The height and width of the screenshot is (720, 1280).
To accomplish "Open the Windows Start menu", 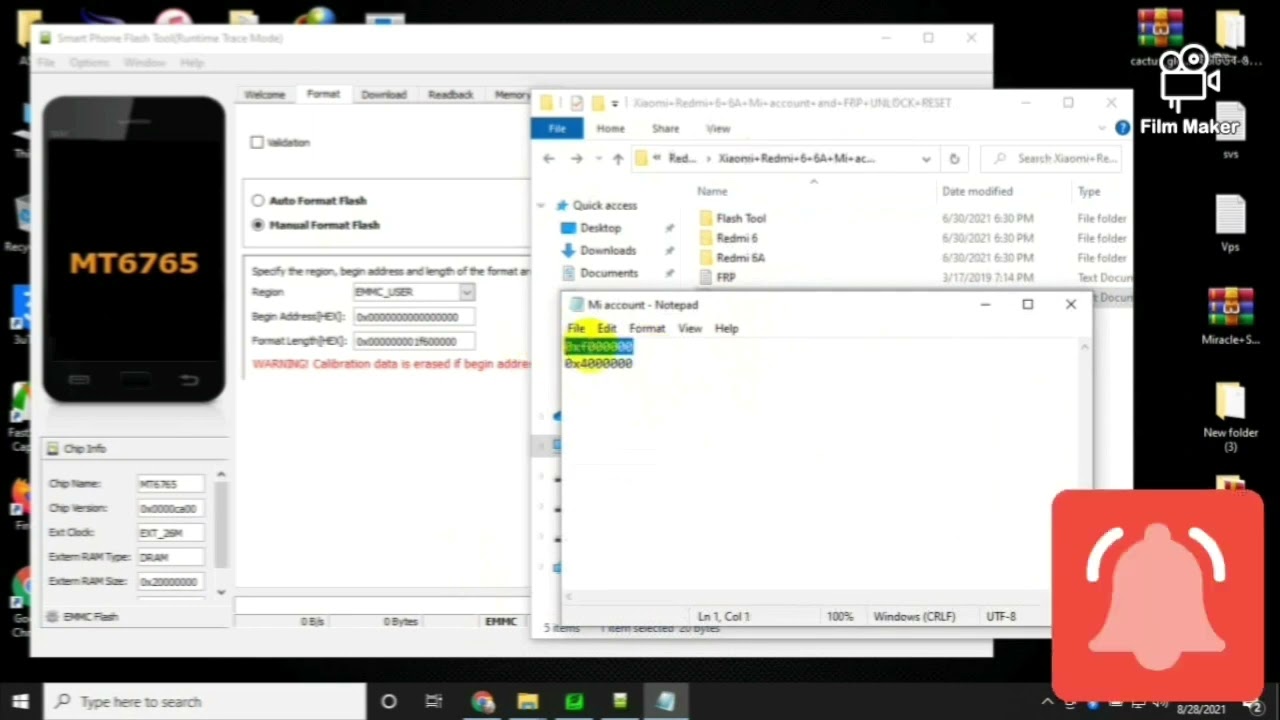I will click(21, 701).
